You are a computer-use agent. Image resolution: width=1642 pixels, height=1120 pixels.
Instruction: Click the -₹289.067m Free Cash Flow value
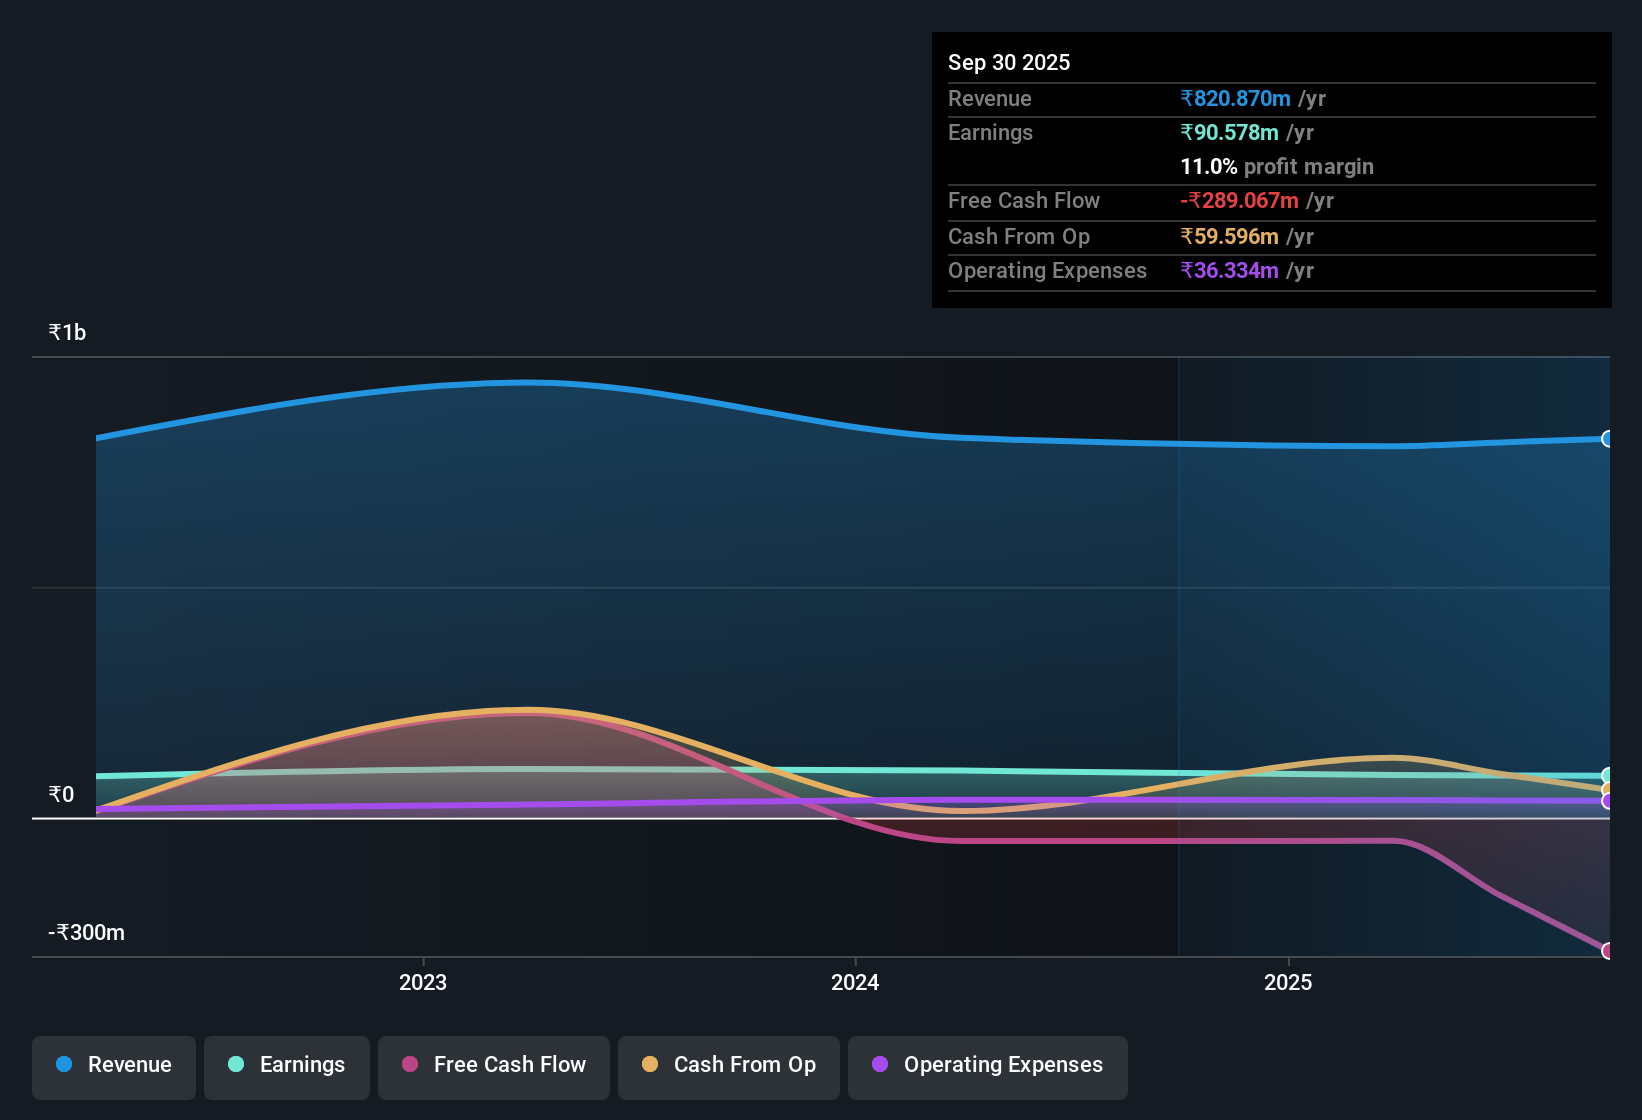(1239, 200)
